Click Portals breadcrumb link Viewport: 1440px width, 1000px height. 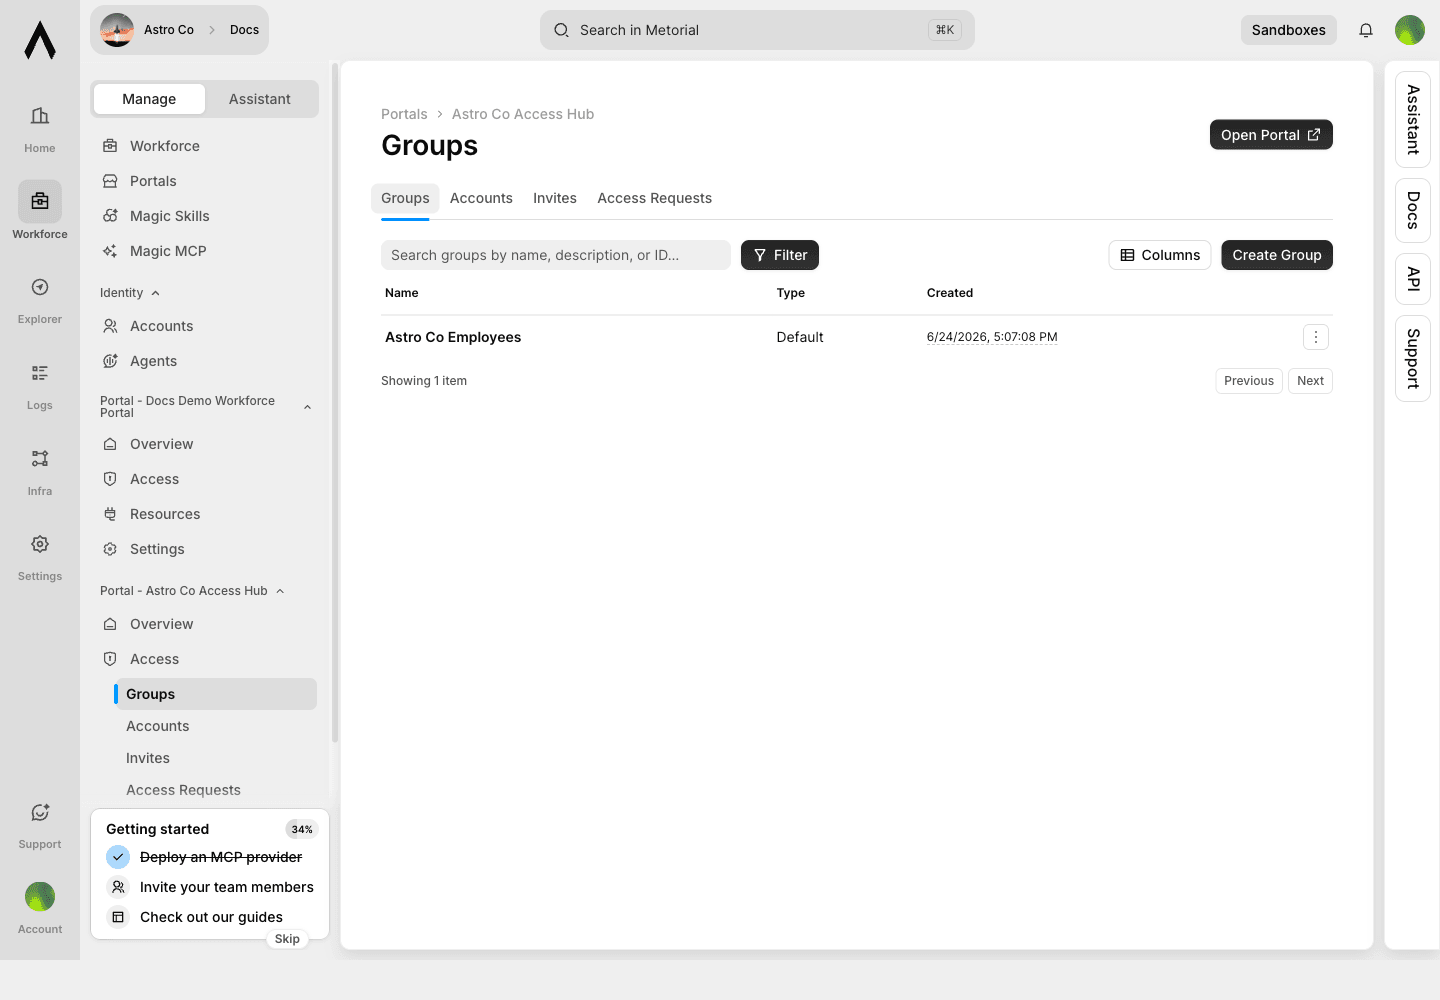(x=404, y=114)
